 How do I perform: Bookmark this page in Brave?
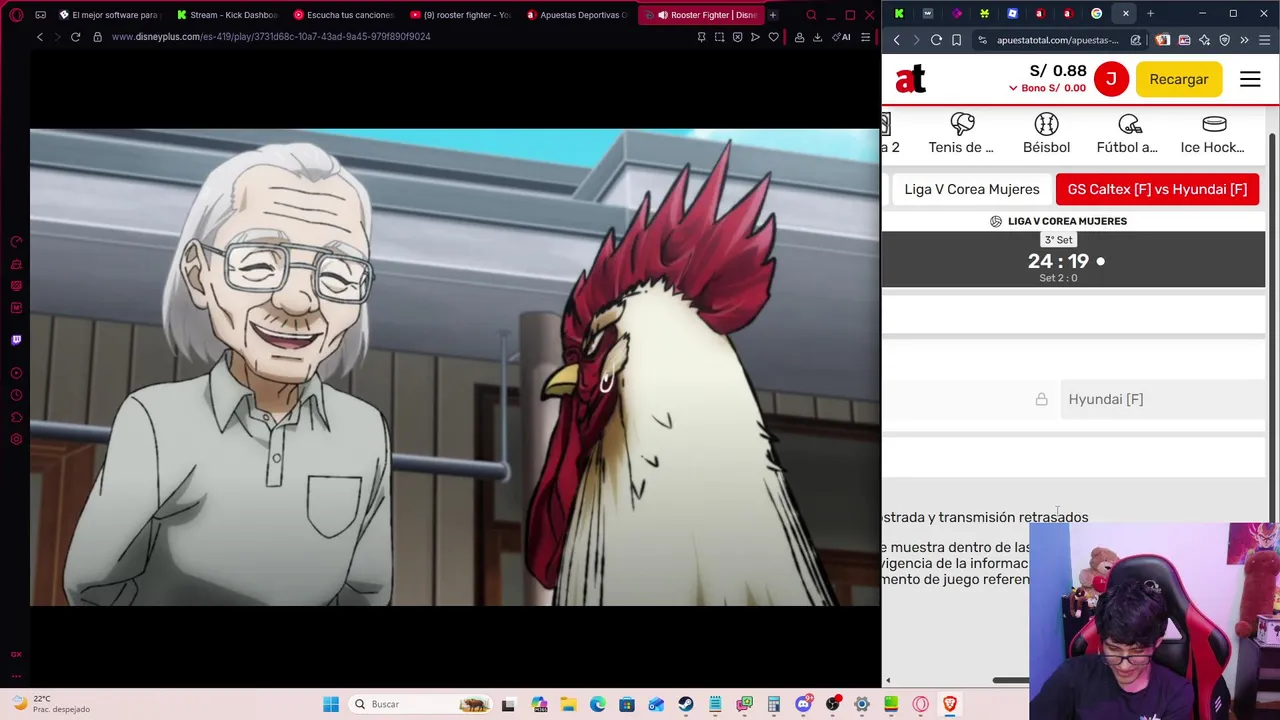pyautogui.click(x=957, y=40)
